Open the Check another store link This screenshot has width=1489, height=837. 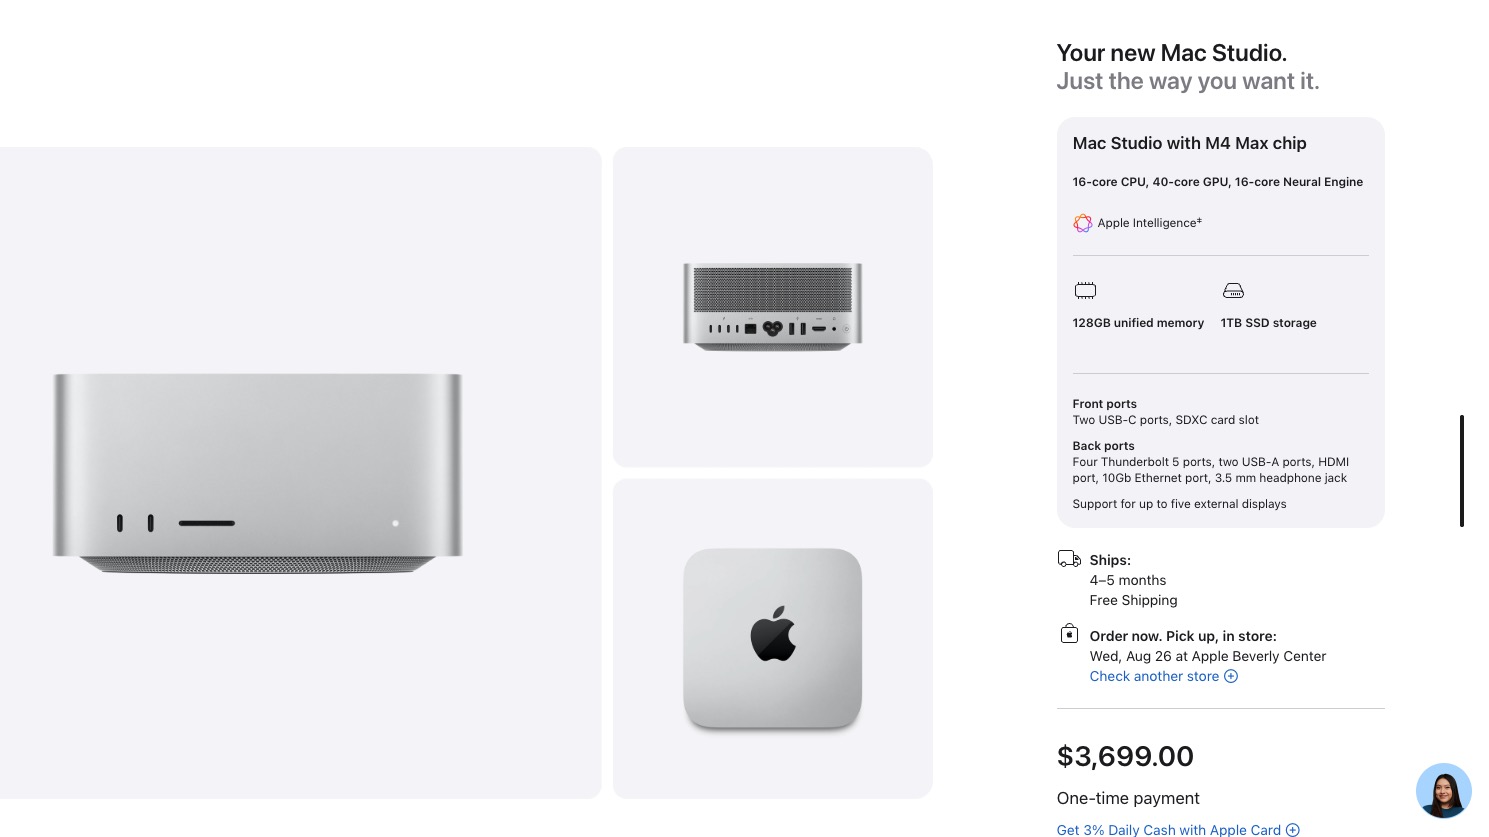pyautogui.click(x=1154, y=676)
